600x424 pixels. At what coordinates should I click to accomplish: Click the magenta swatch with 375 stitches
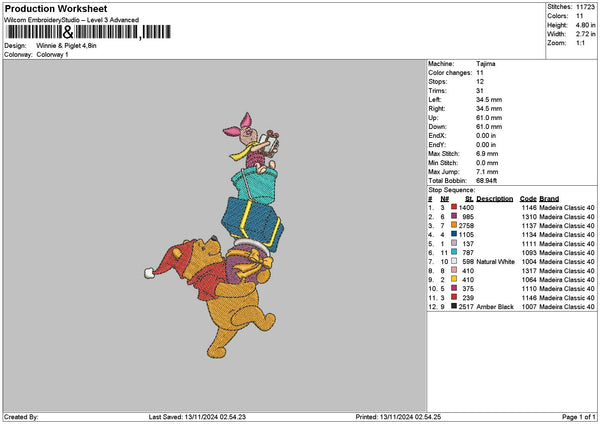pyautogui.click(x=454, y=288)
